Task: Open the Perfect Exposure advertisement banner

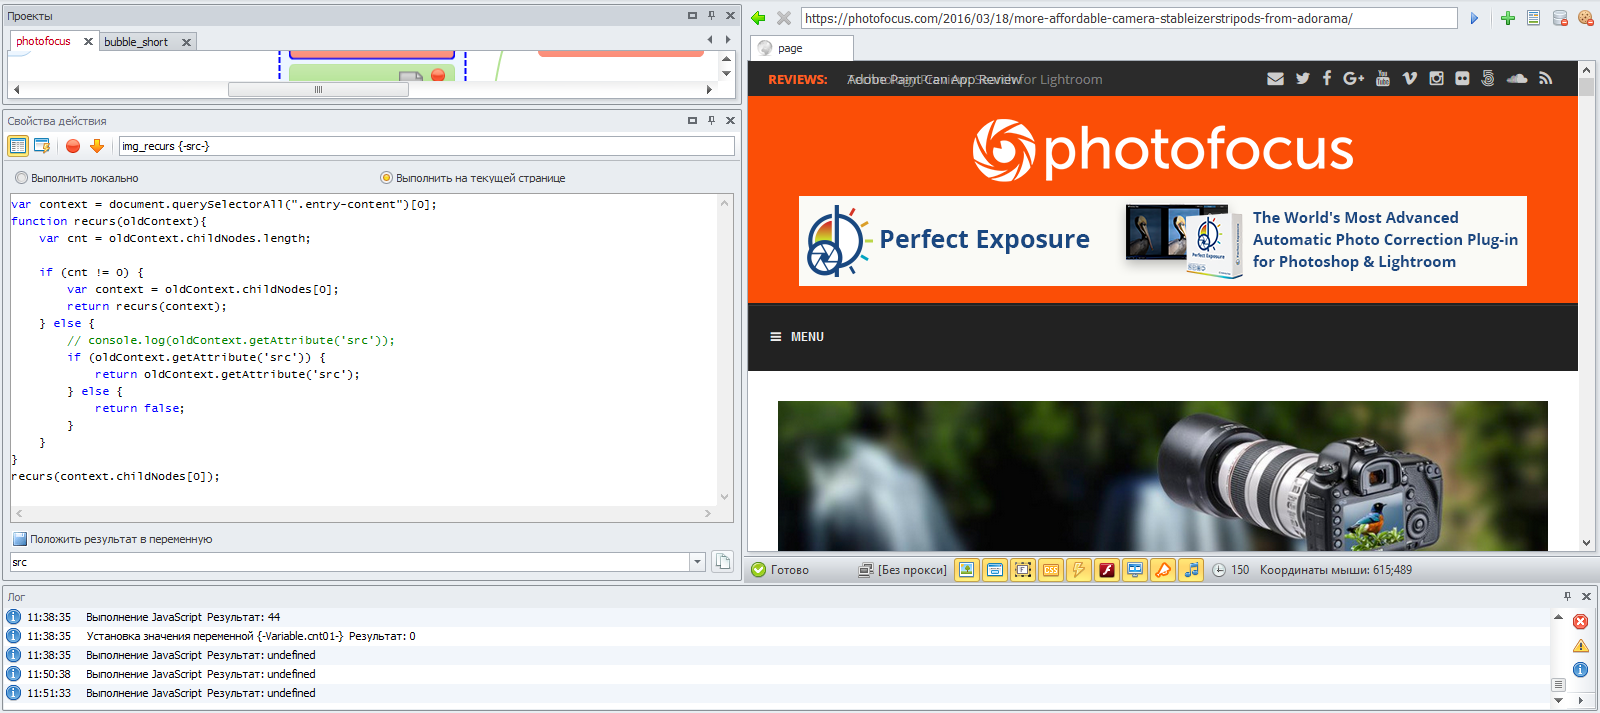Action: (1163, 241)
